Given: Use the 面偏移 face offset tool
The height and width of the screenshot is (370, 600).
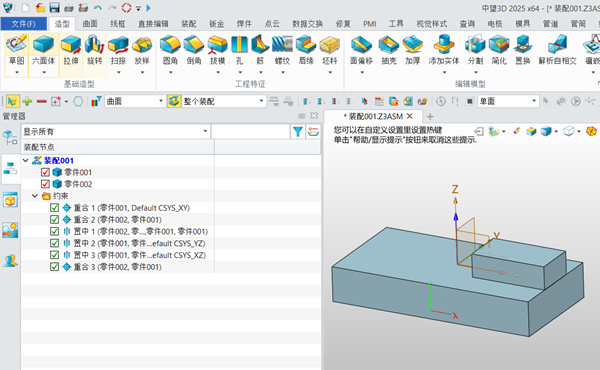Looking at the screenshot, I should 361,50.
